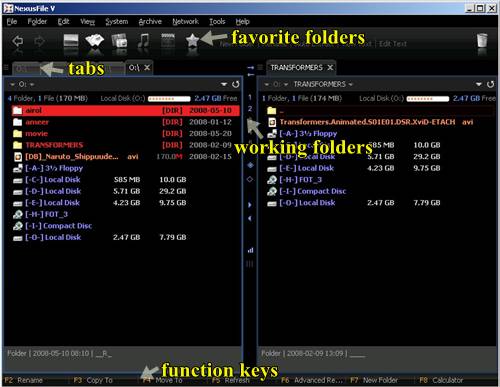Image resolution: width=500 pixels, height=387 pixels.
Task: Open the Tools menu
Action: [x=217, y=22]
